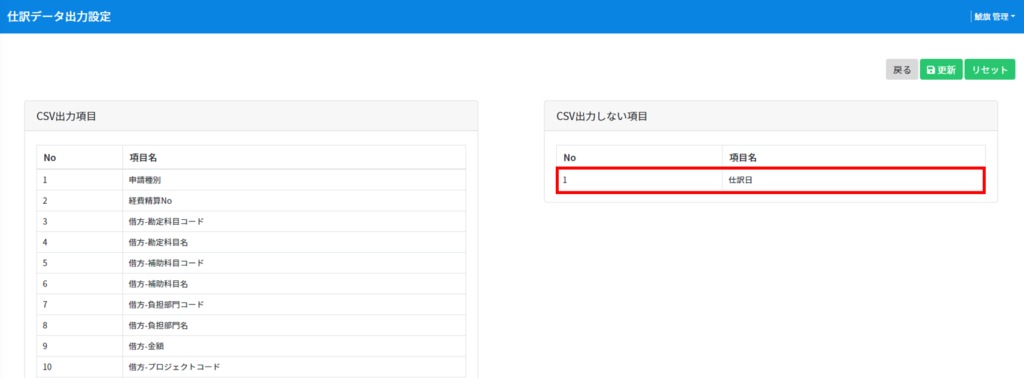Select the 借方-補助科目名 row

(251, 284)
